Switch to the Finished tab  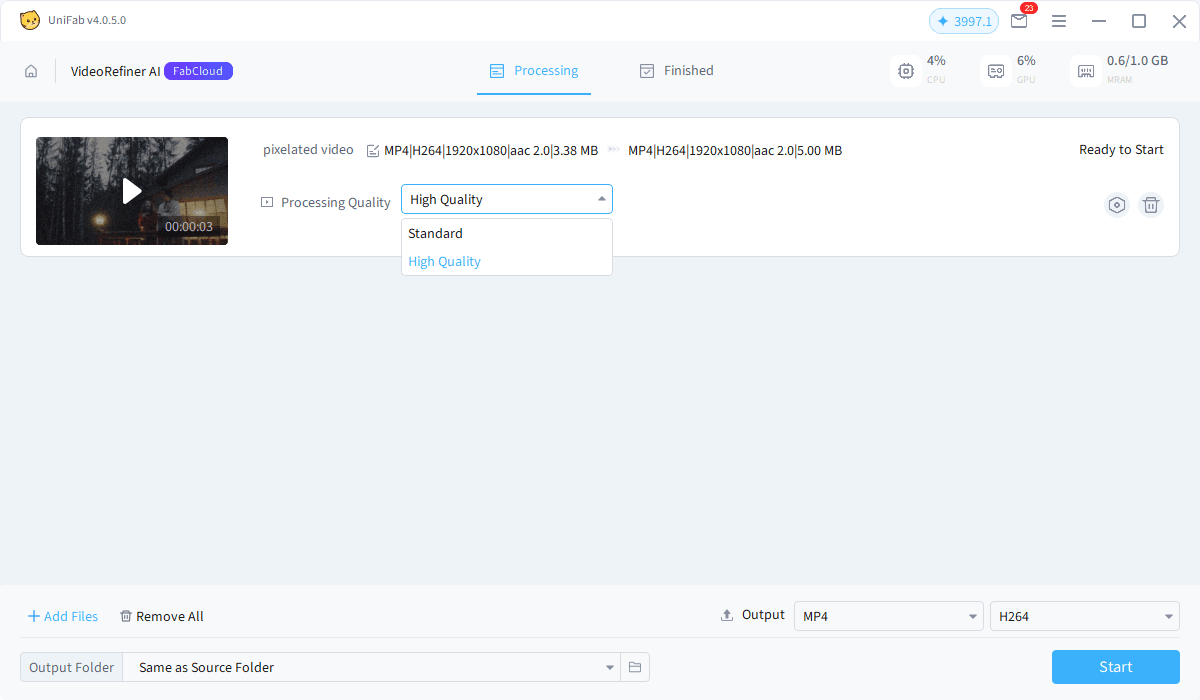[676, 71]
